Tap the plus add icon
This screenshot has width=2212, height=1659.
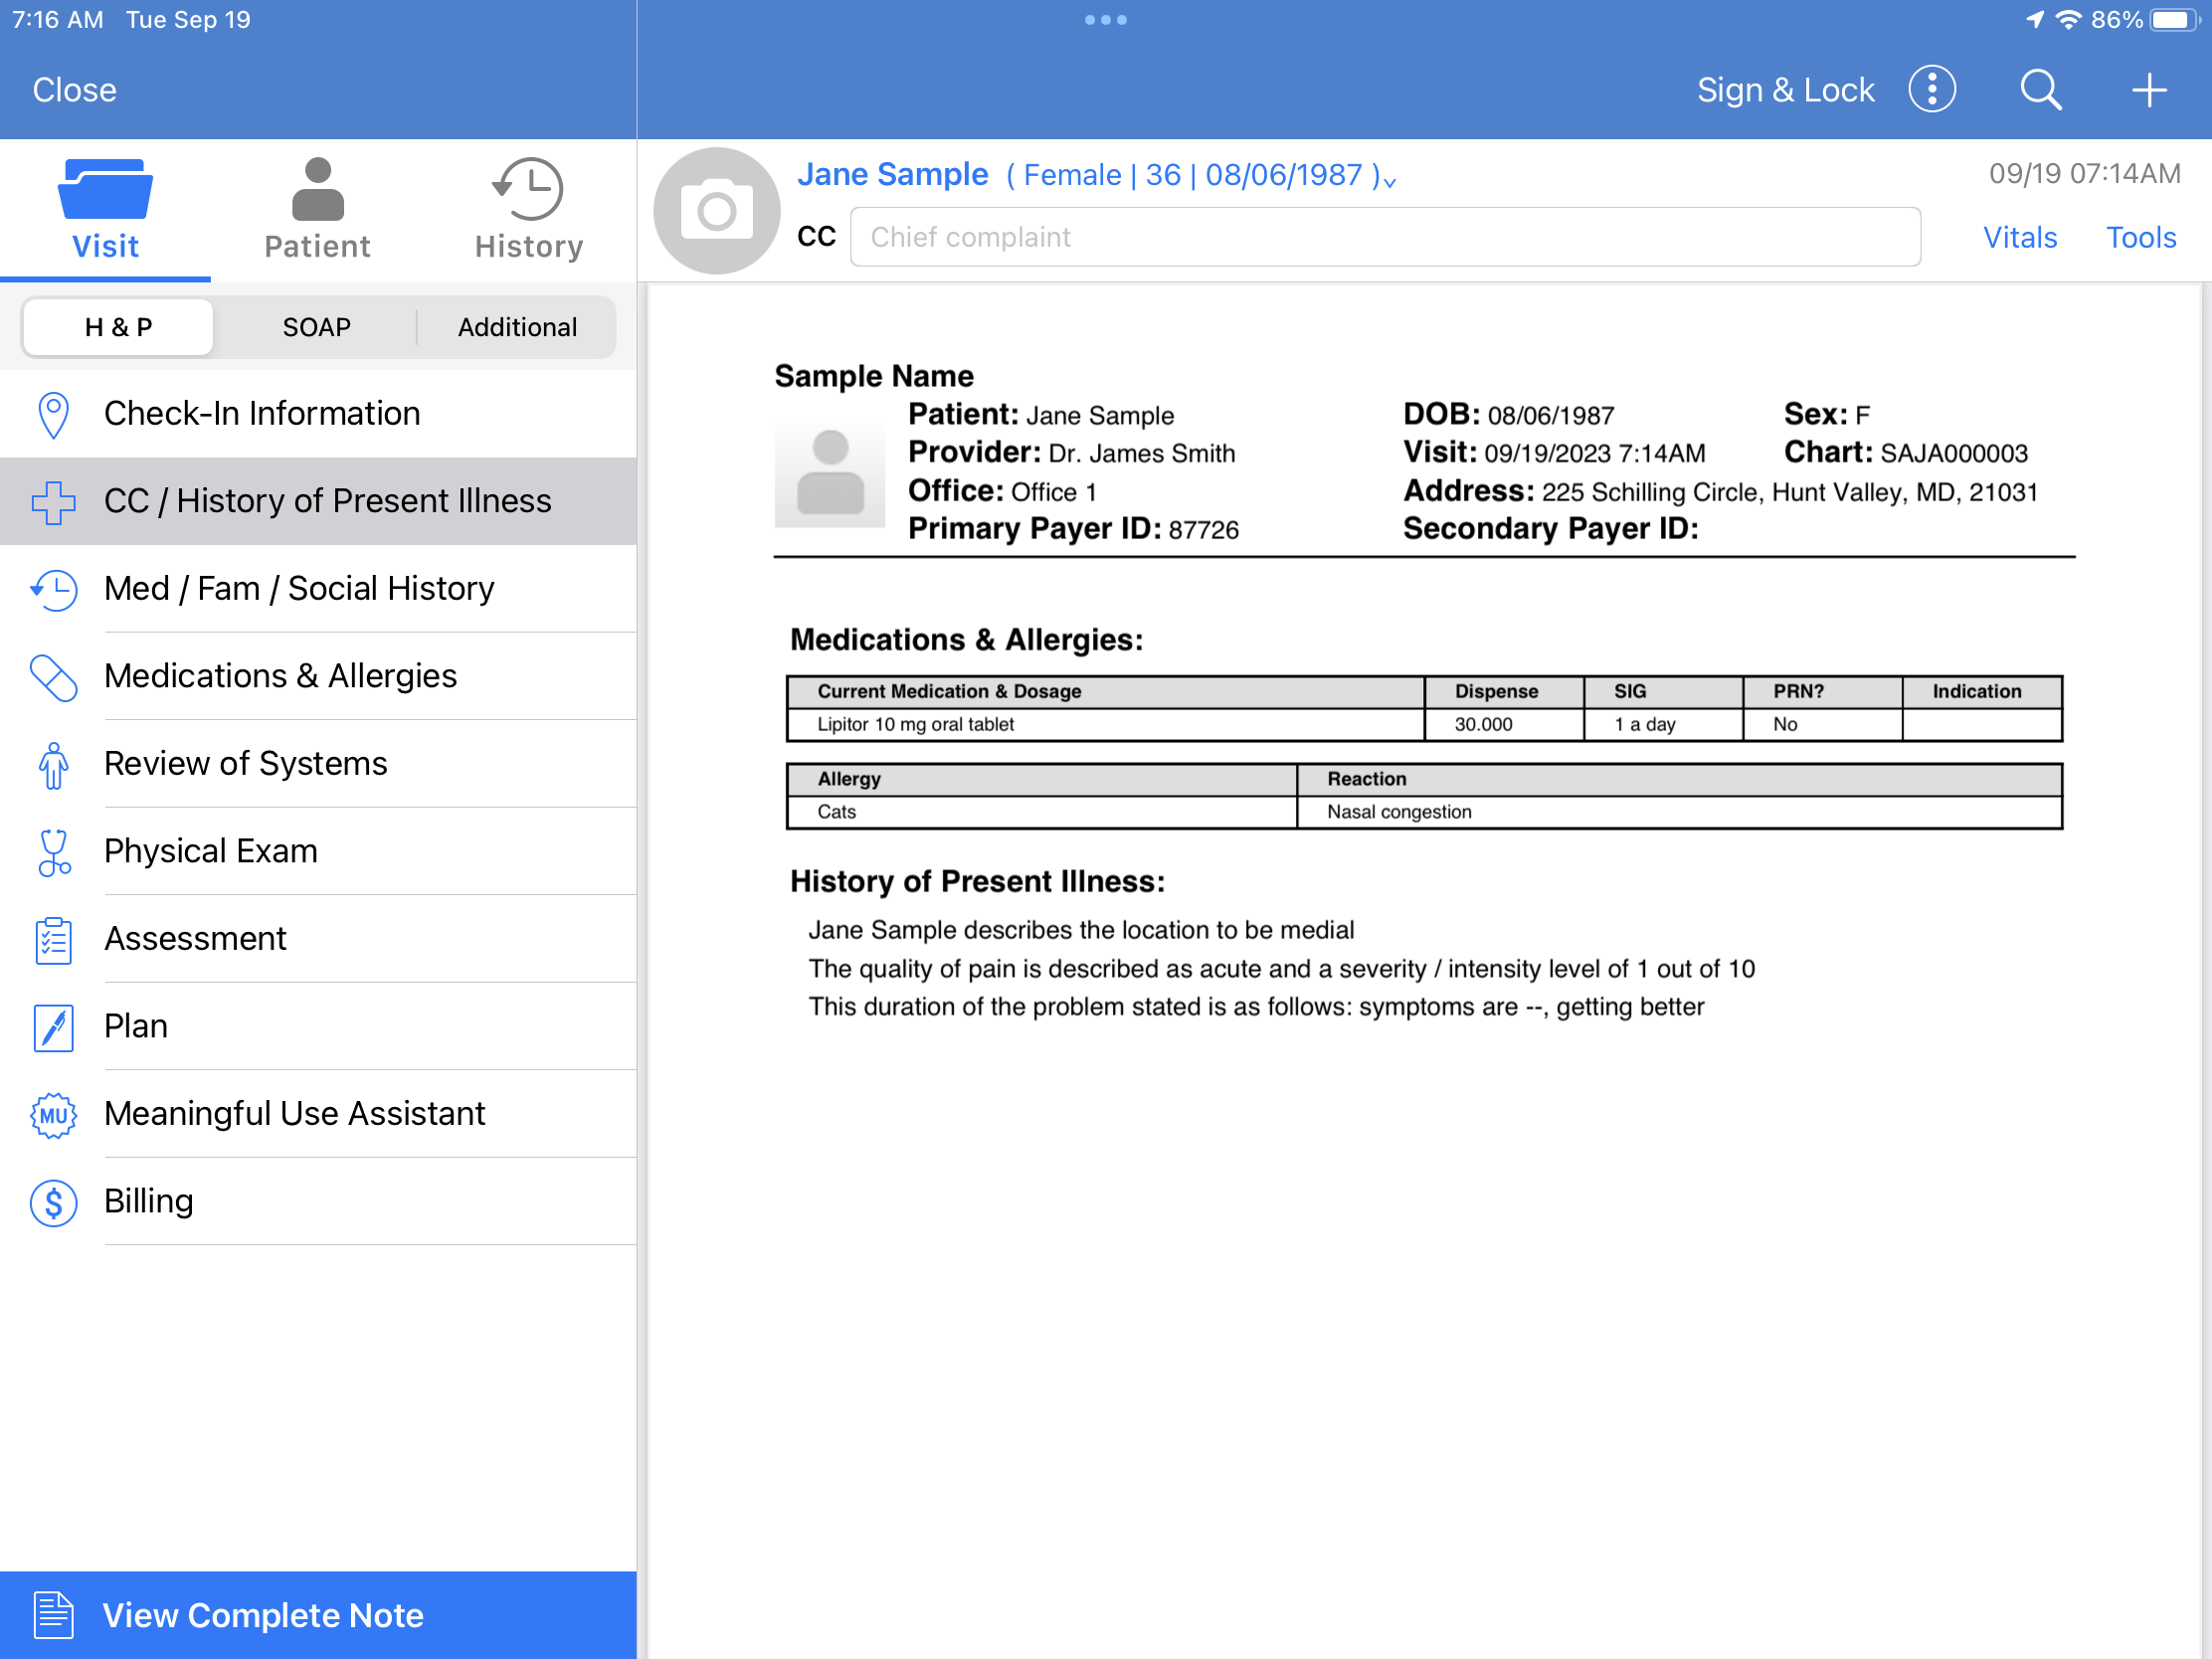click(x=2148, y=90)
